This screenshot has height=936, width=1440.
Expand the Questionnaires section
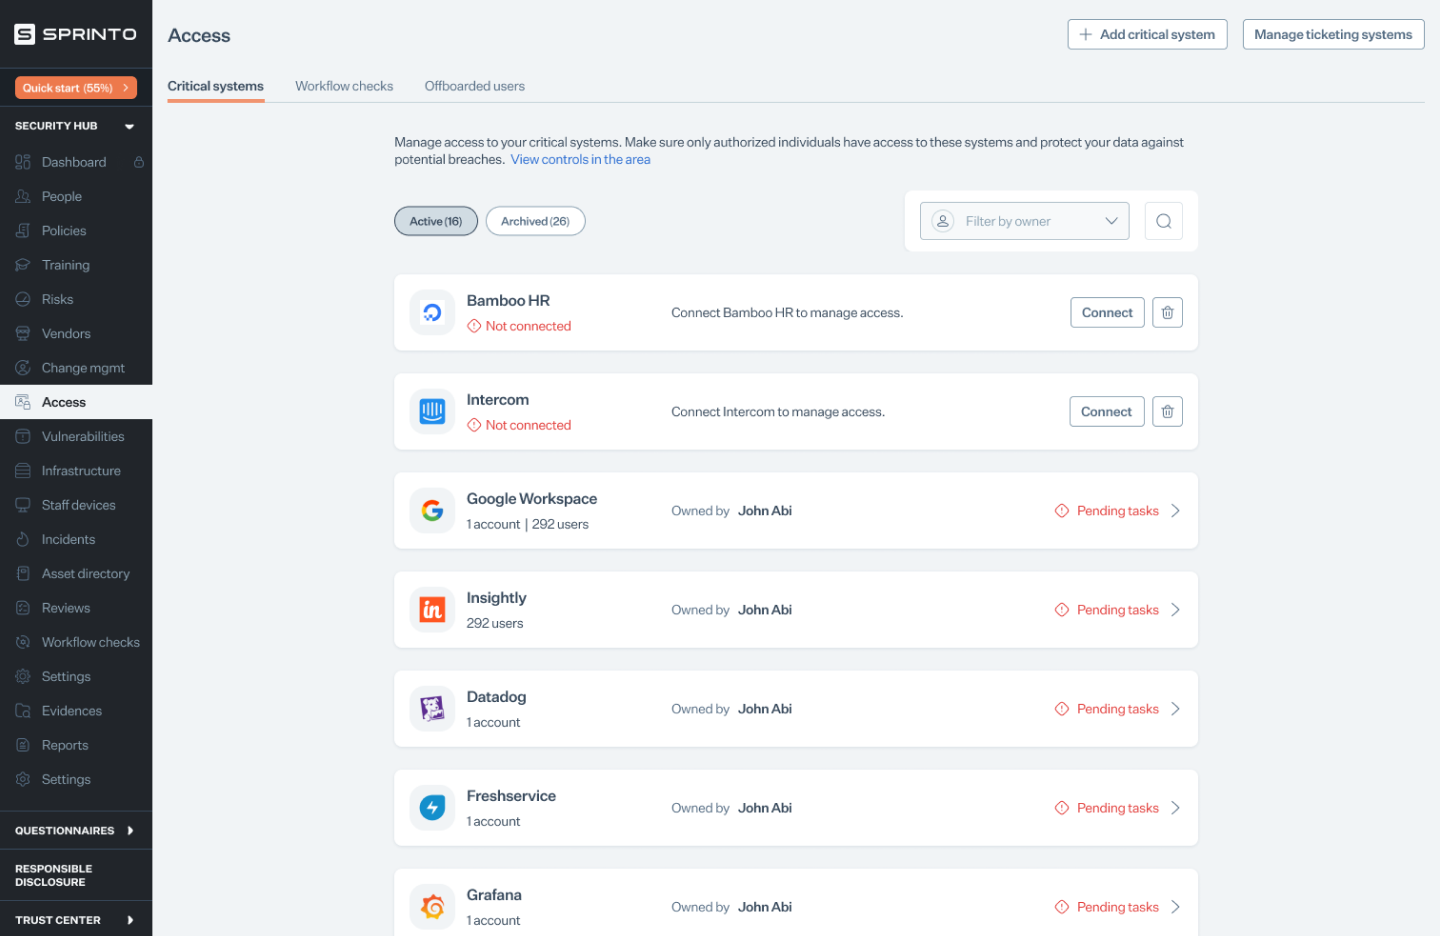point(130,831)
